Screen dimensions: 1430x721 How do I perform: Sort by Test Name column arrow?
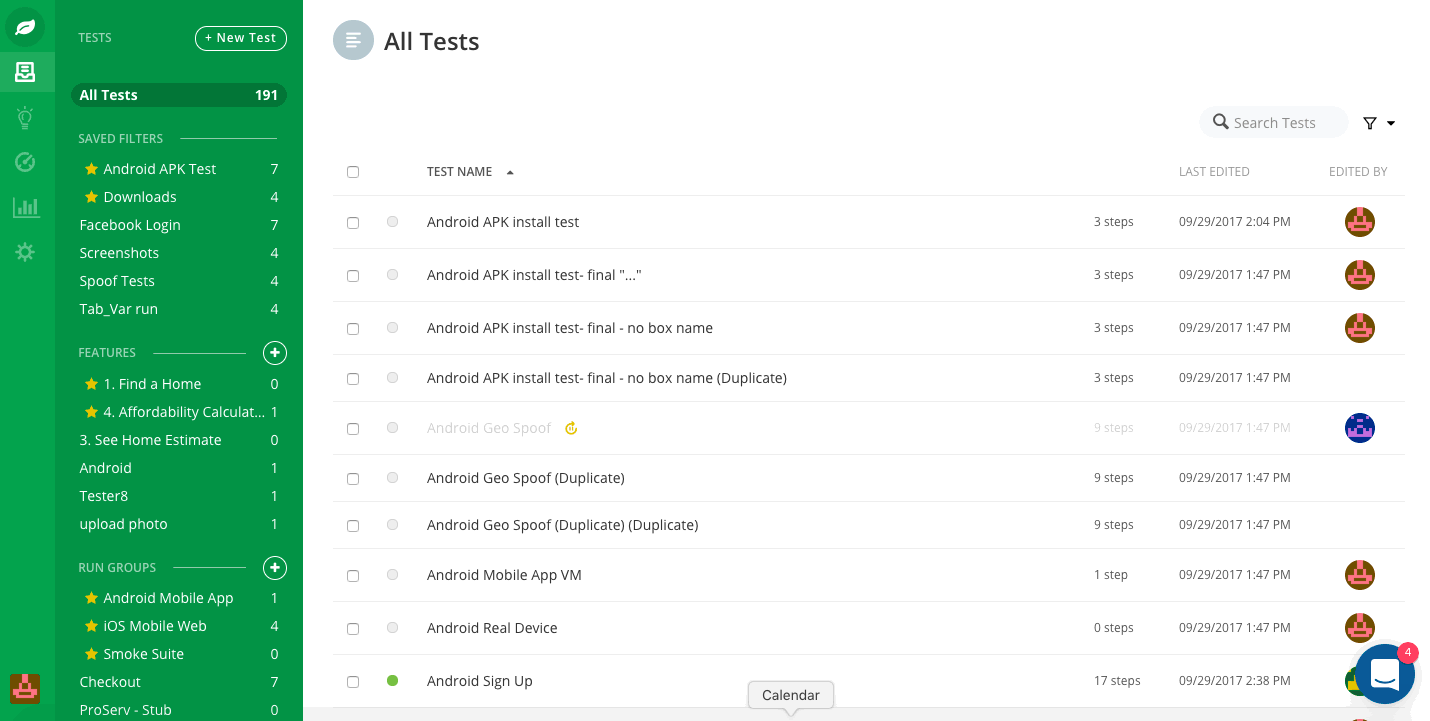(510, 172)
